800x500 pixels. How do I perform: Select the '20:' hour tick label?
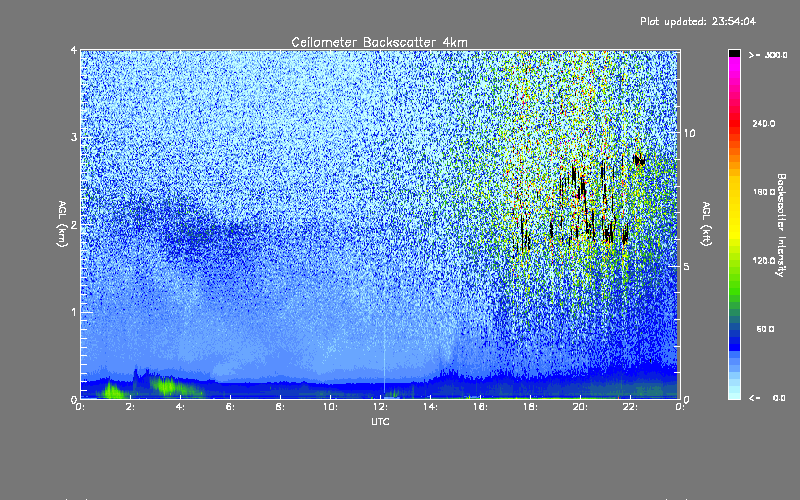click(x=581, y=407)
